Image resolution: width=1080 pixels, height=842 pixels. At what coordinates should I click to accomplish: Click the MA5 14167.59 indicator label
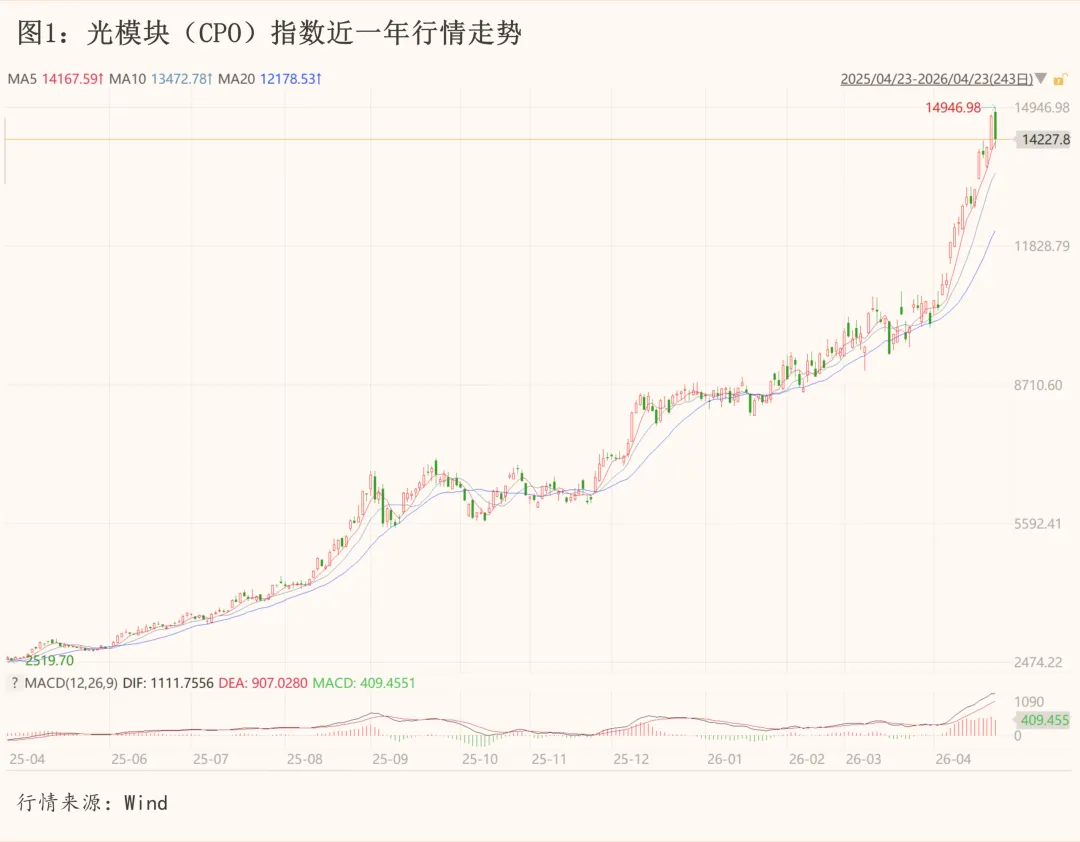(56, 78)
